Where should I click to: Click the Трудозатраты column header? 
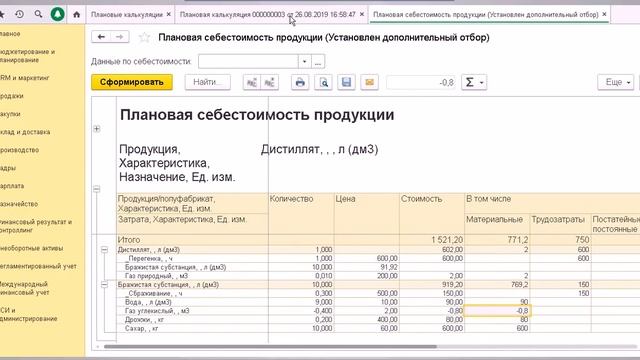click(x=558, y=220)
